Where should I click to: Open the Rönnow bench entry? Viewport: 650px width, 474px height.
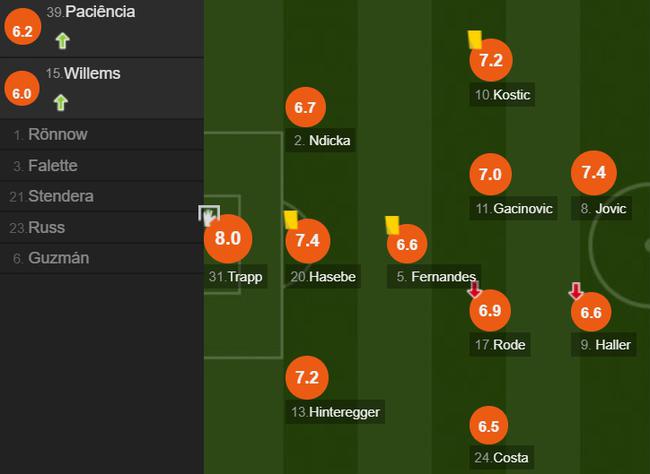click(x=102, y=135)
